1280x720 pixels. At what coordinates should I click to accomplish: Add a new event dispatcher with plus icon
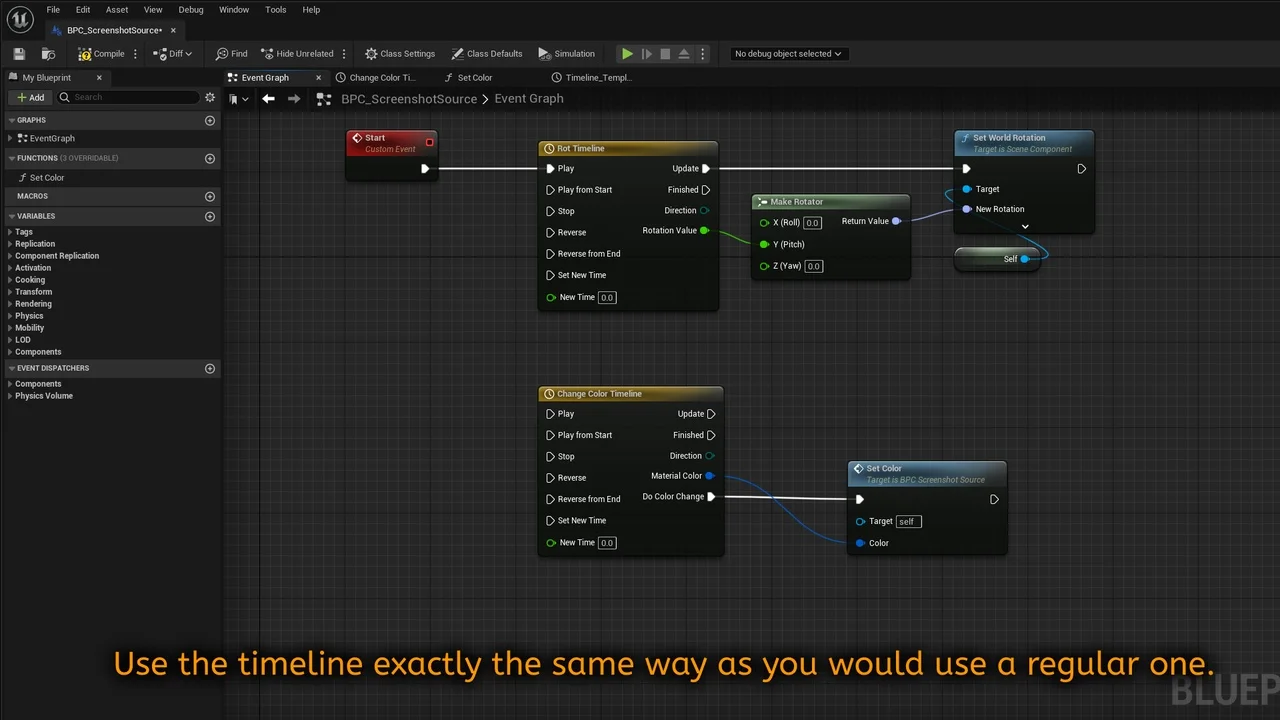(x=210, y=368)
